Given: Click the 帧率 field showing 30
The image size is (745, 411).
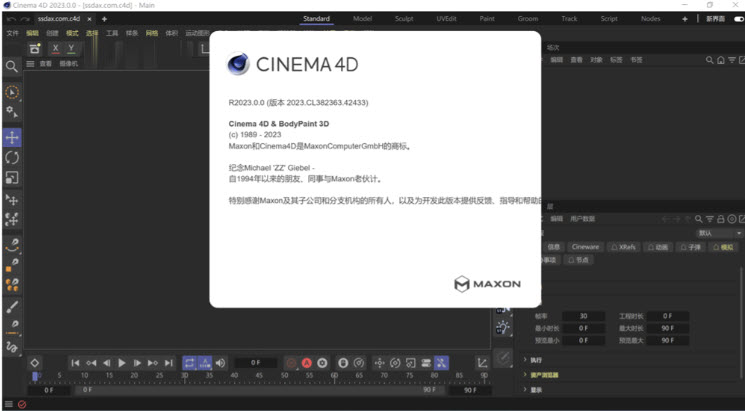Looking at the screenshot, I should [583, 315].
